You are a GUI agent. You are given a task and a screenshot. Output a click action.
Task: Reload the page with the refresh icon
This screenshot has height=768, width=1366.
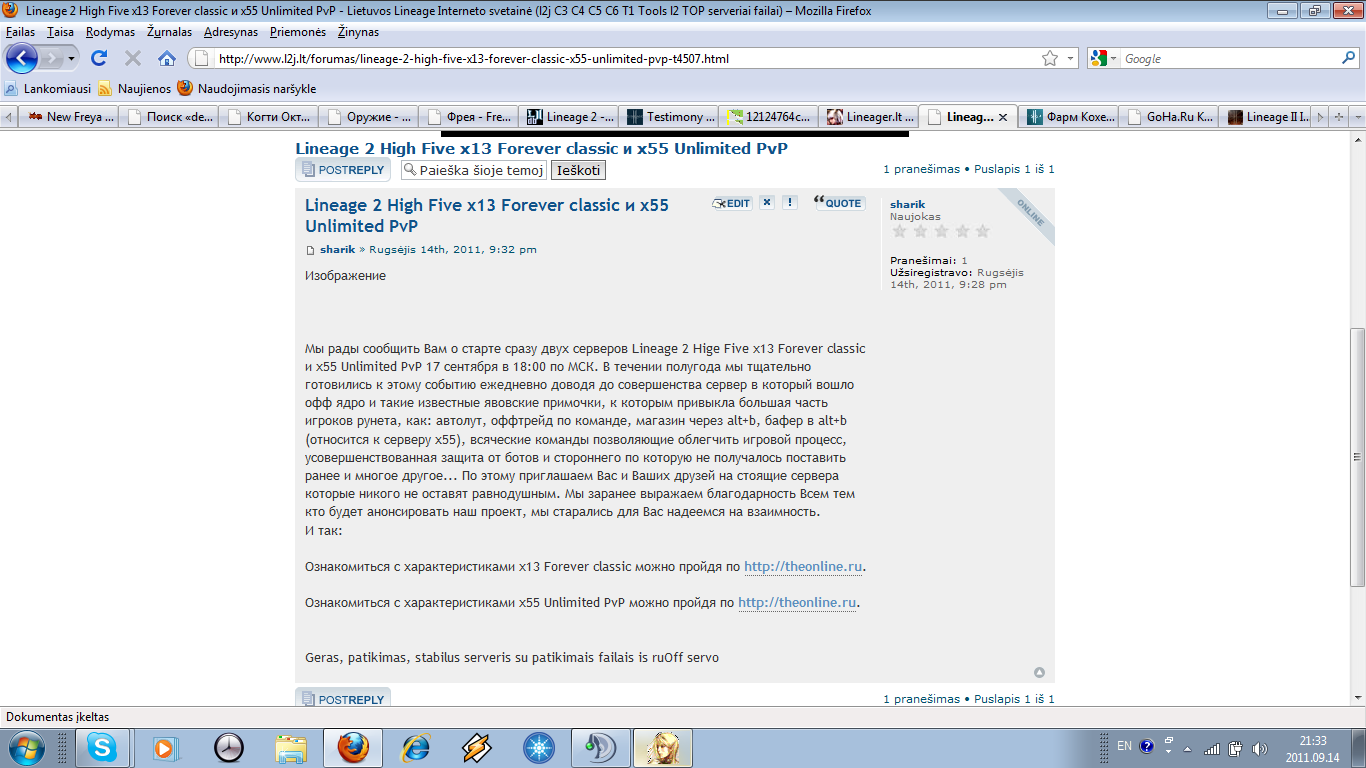point(99,58)
